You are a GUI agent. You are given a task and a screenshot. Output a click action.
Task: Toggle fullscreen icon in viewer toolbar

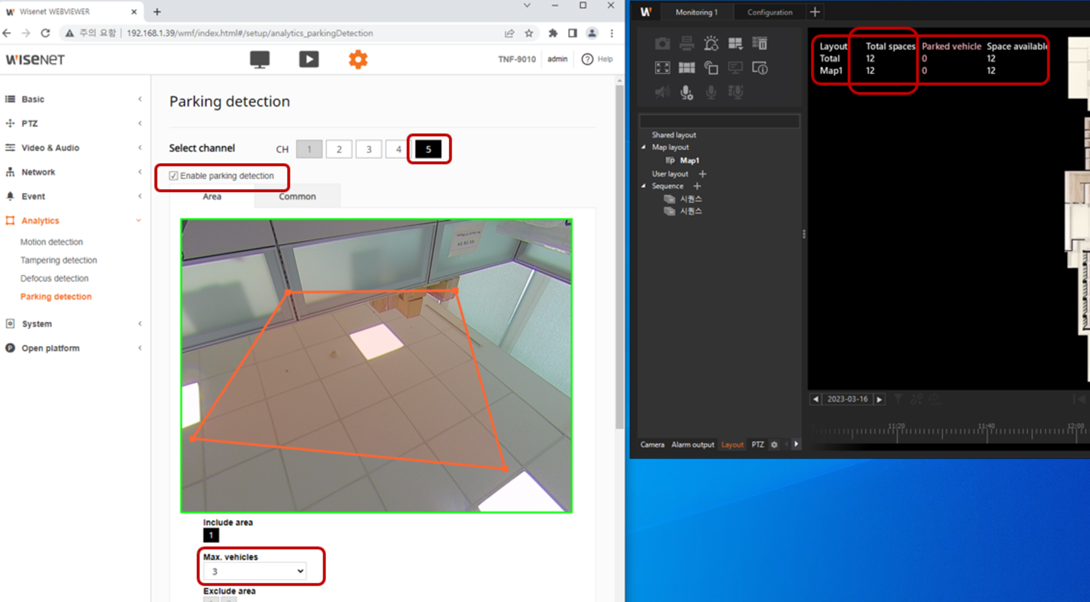coord(662,68)
